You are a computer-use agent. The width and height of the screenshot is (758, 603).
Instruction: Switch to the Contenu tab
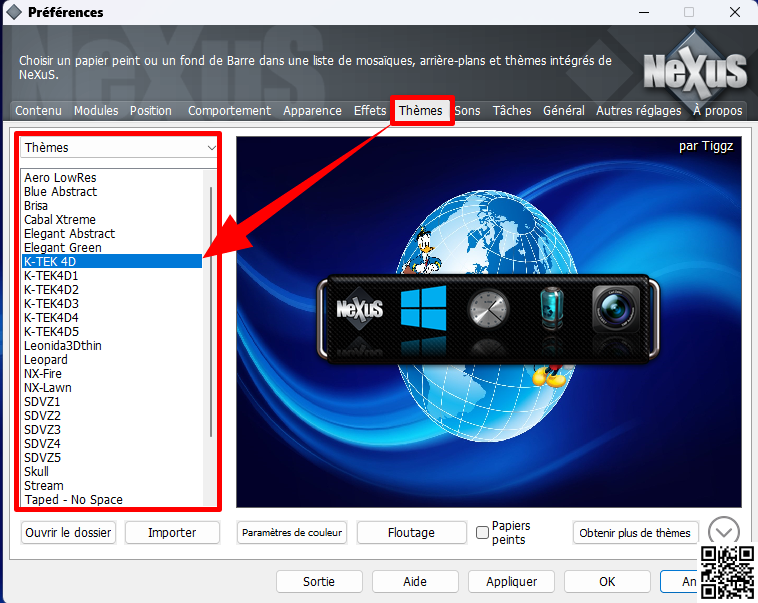(x=38, y=111)
